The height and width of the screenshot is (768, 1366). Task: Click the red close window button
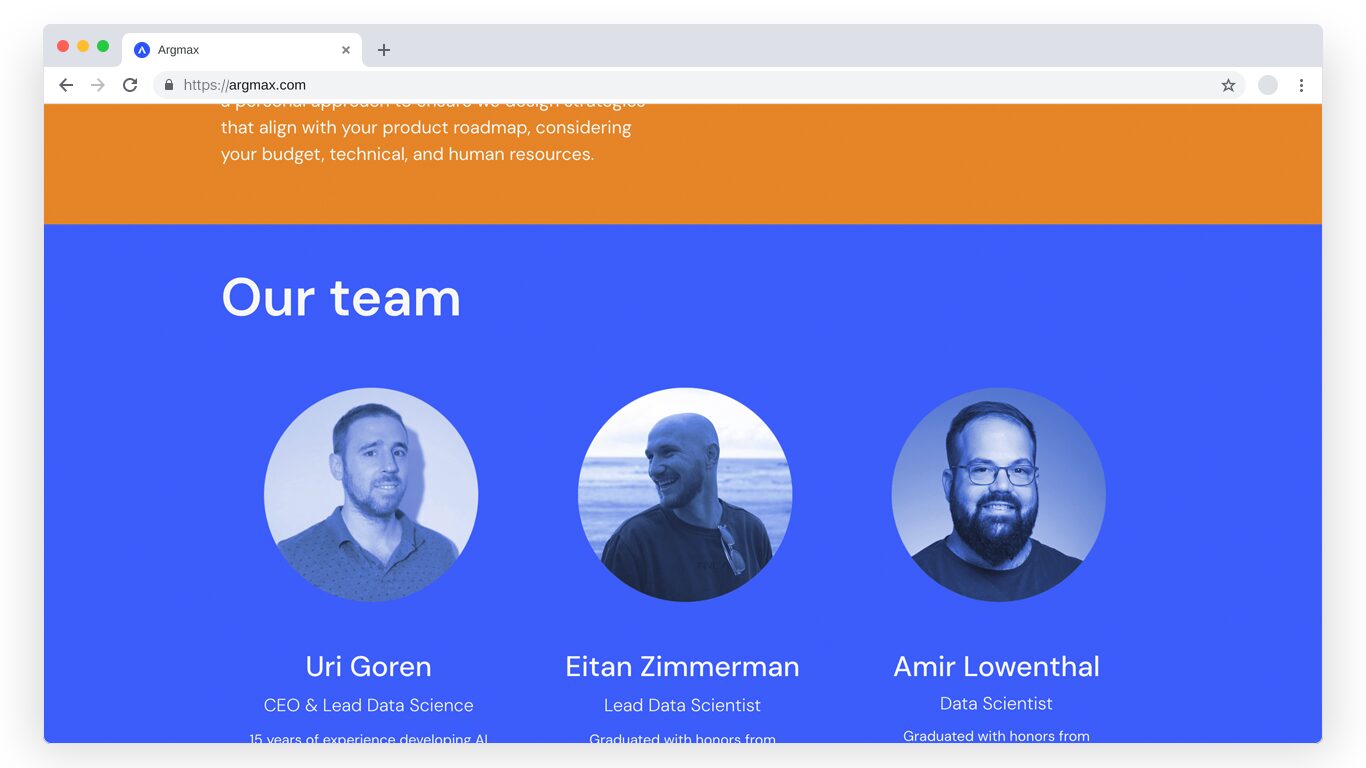coord(63,46)
